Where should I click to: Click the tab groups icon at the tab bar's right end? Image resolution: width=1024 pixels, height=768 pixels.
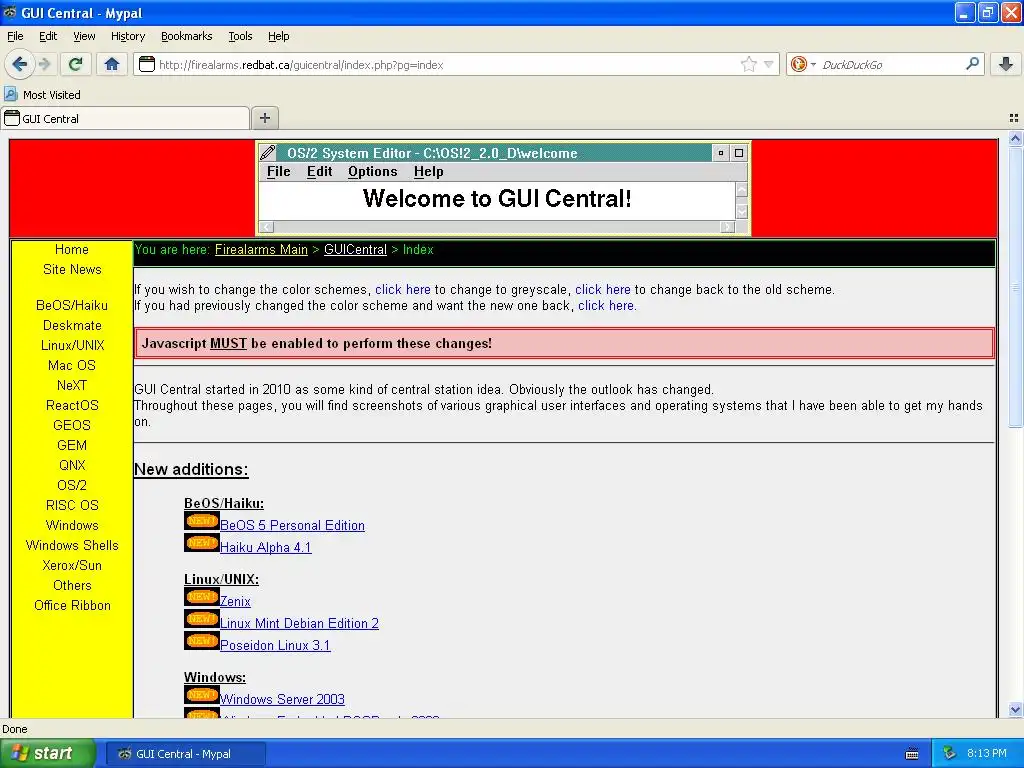[x=1014, y=118]
